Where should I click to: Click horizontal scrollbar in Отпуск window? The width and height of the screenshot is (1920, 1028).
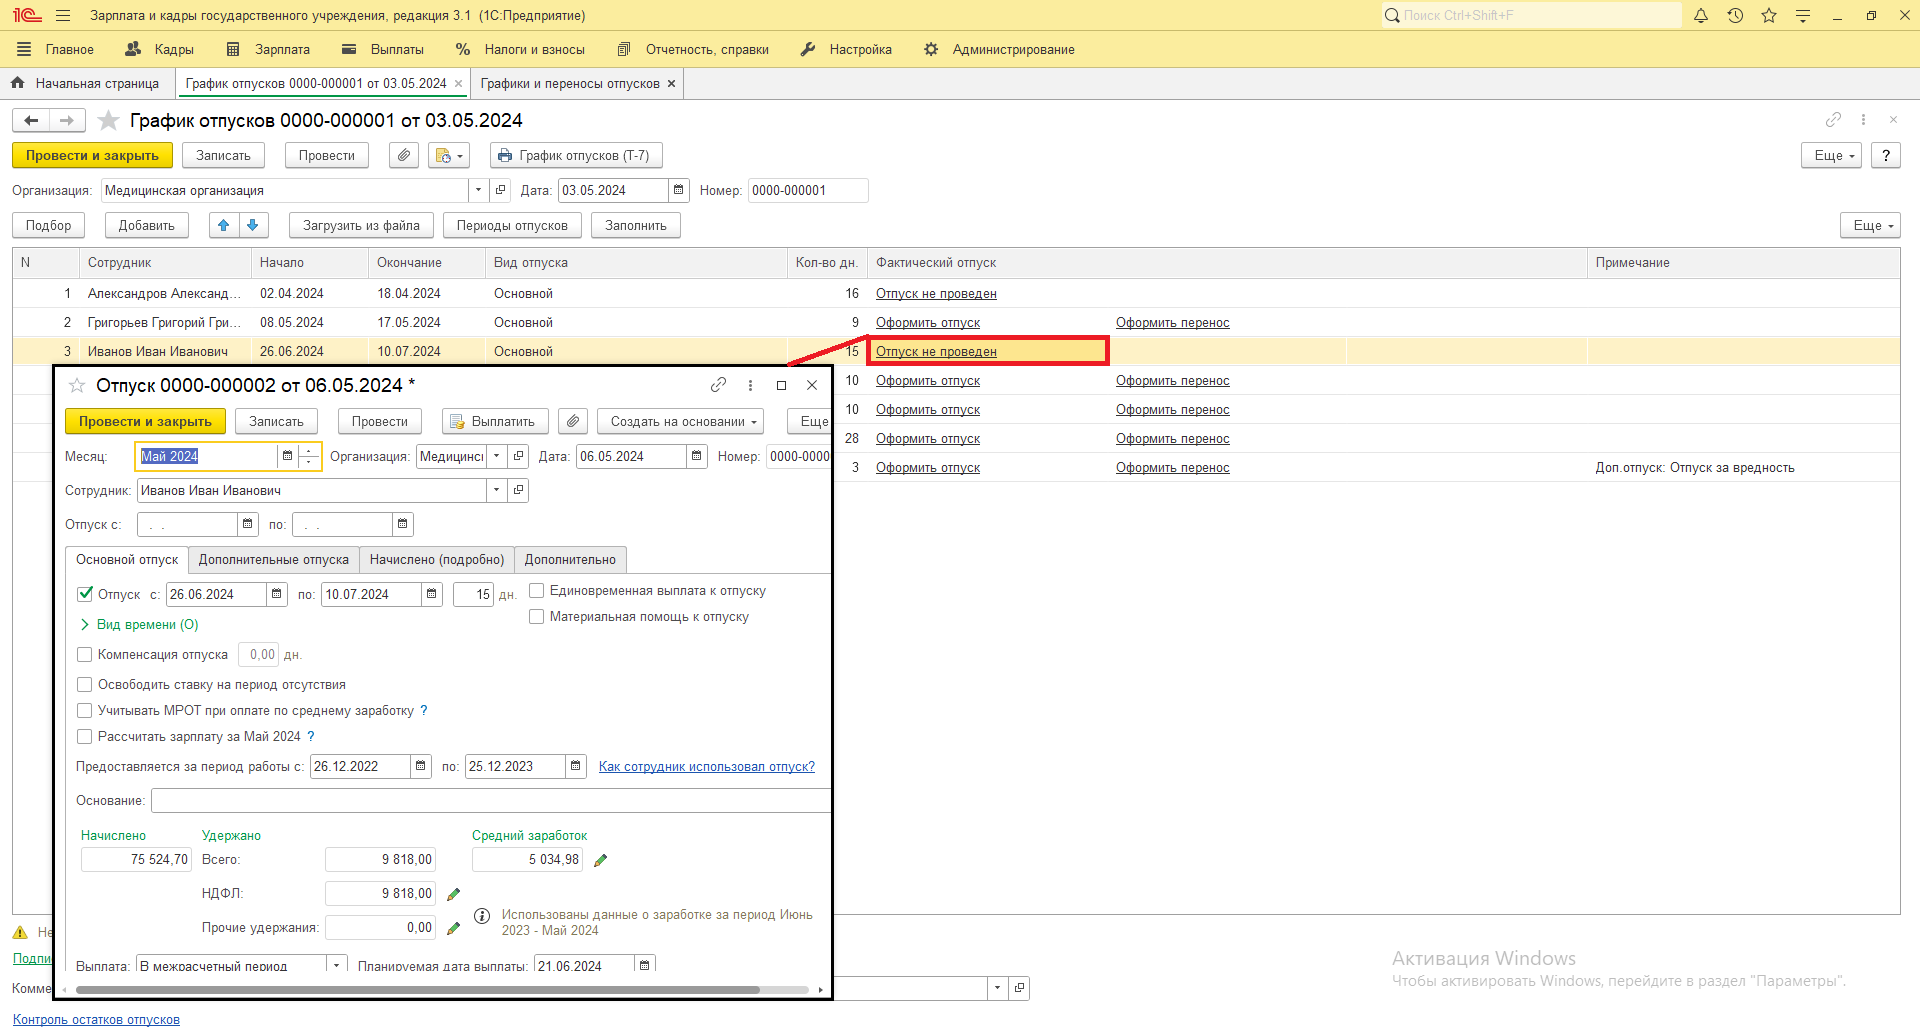418,990
